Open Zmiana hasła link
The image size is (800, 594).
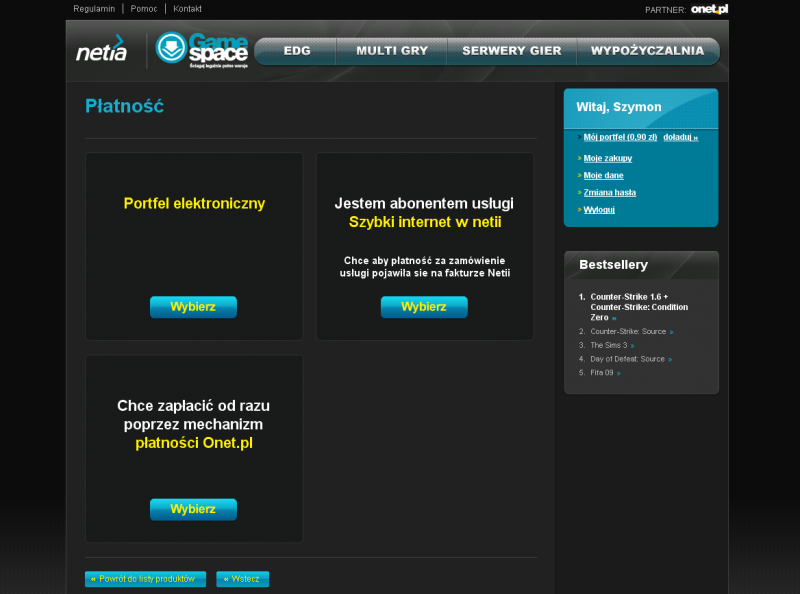(610, 192)
